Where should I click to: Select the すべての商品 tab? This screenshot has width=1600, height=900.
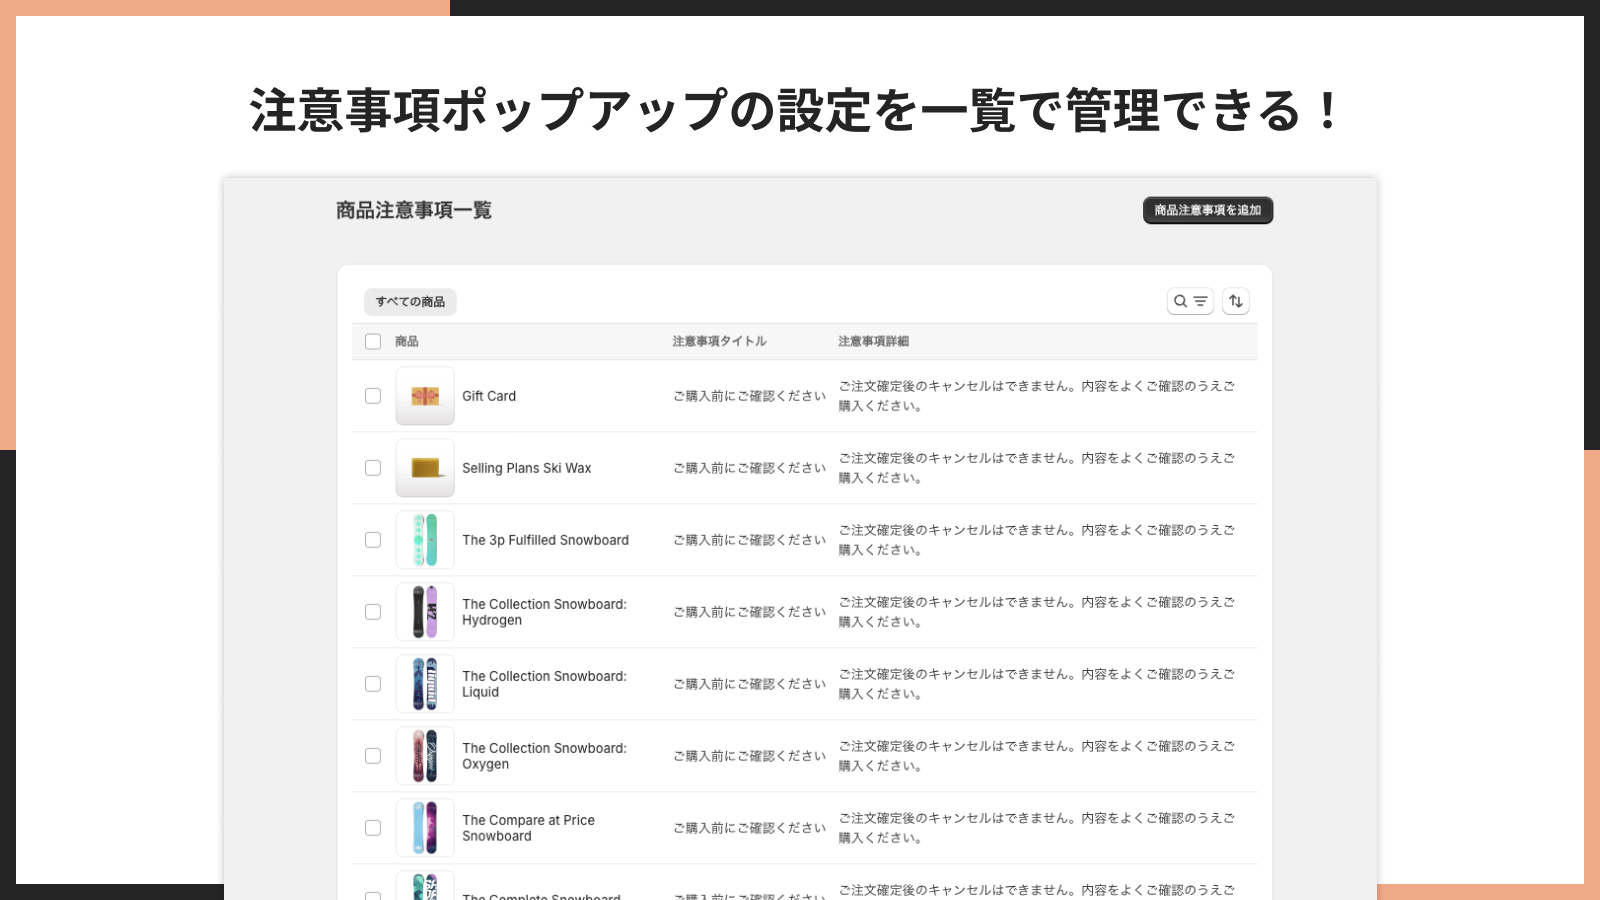(x=410, y=302)
